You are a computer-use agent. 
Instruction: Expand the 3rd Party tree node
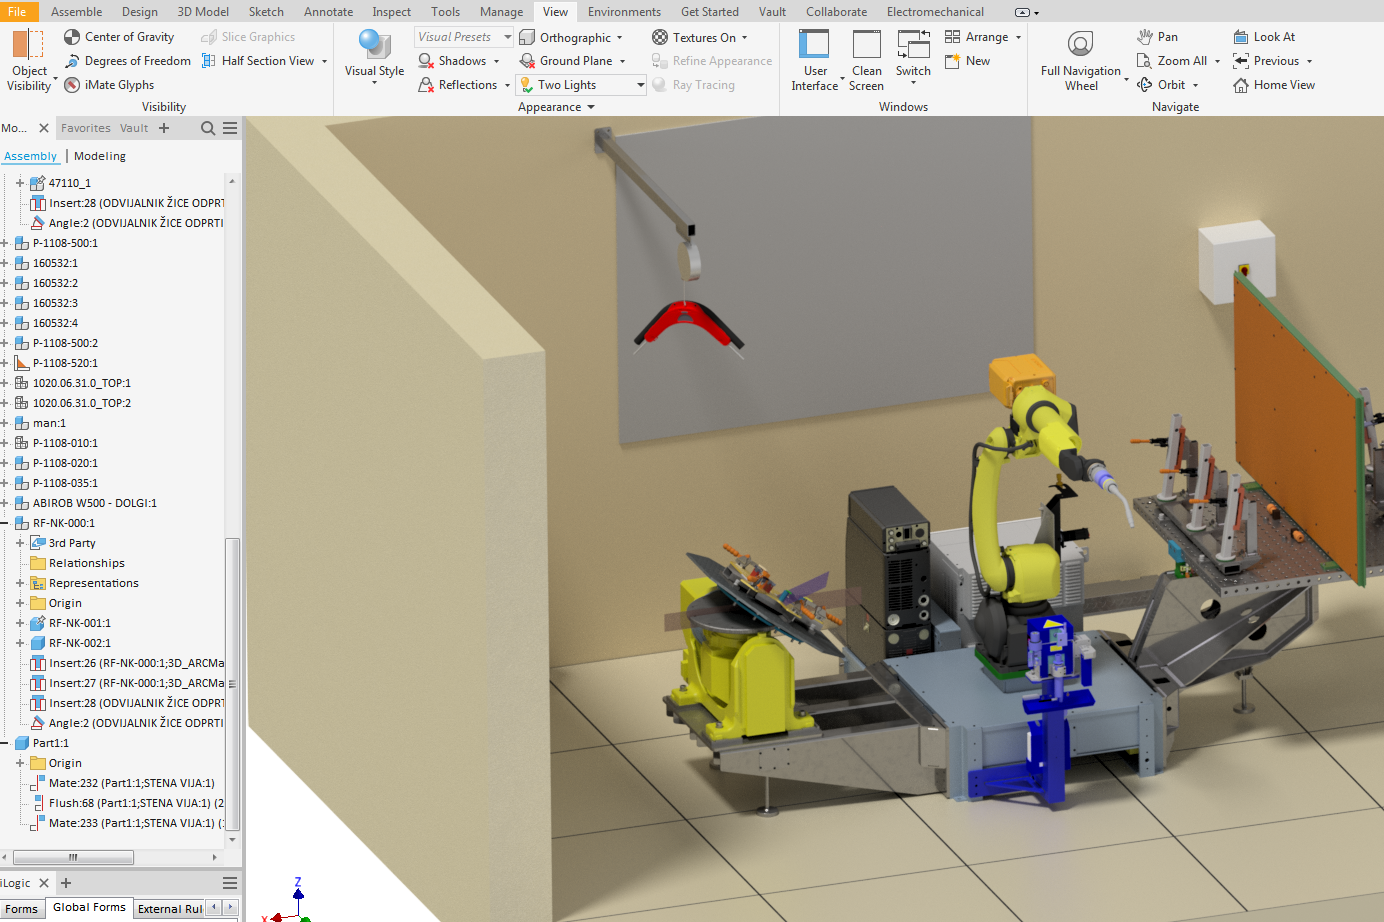tap(20, 543)
